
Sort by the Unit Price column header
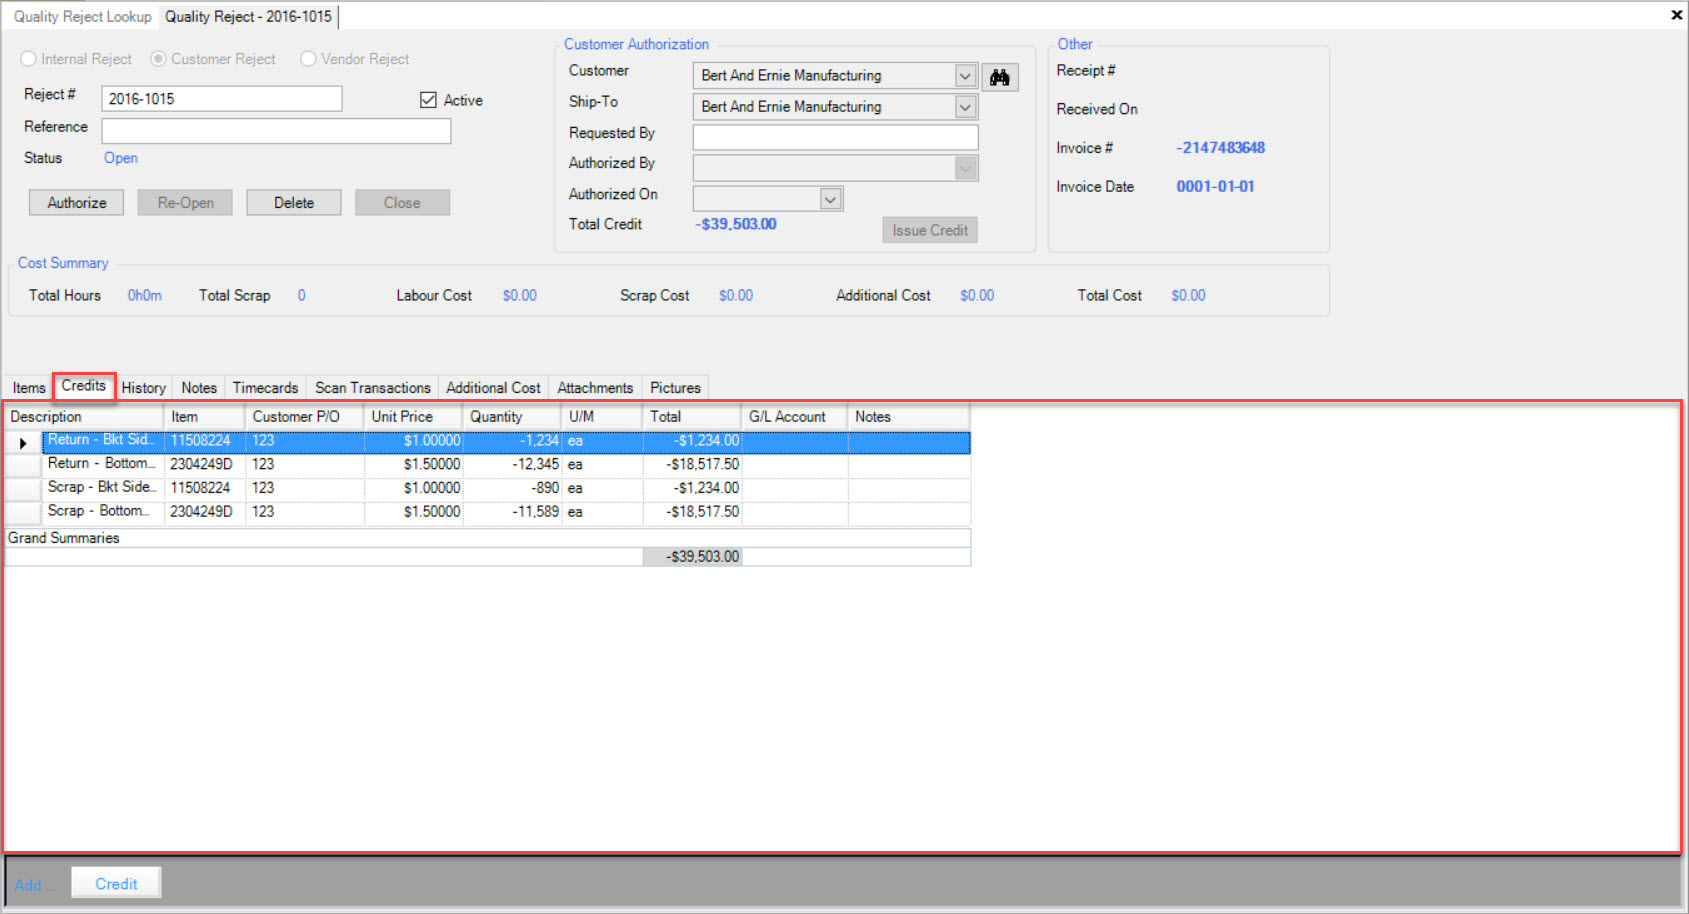(413, 417)
